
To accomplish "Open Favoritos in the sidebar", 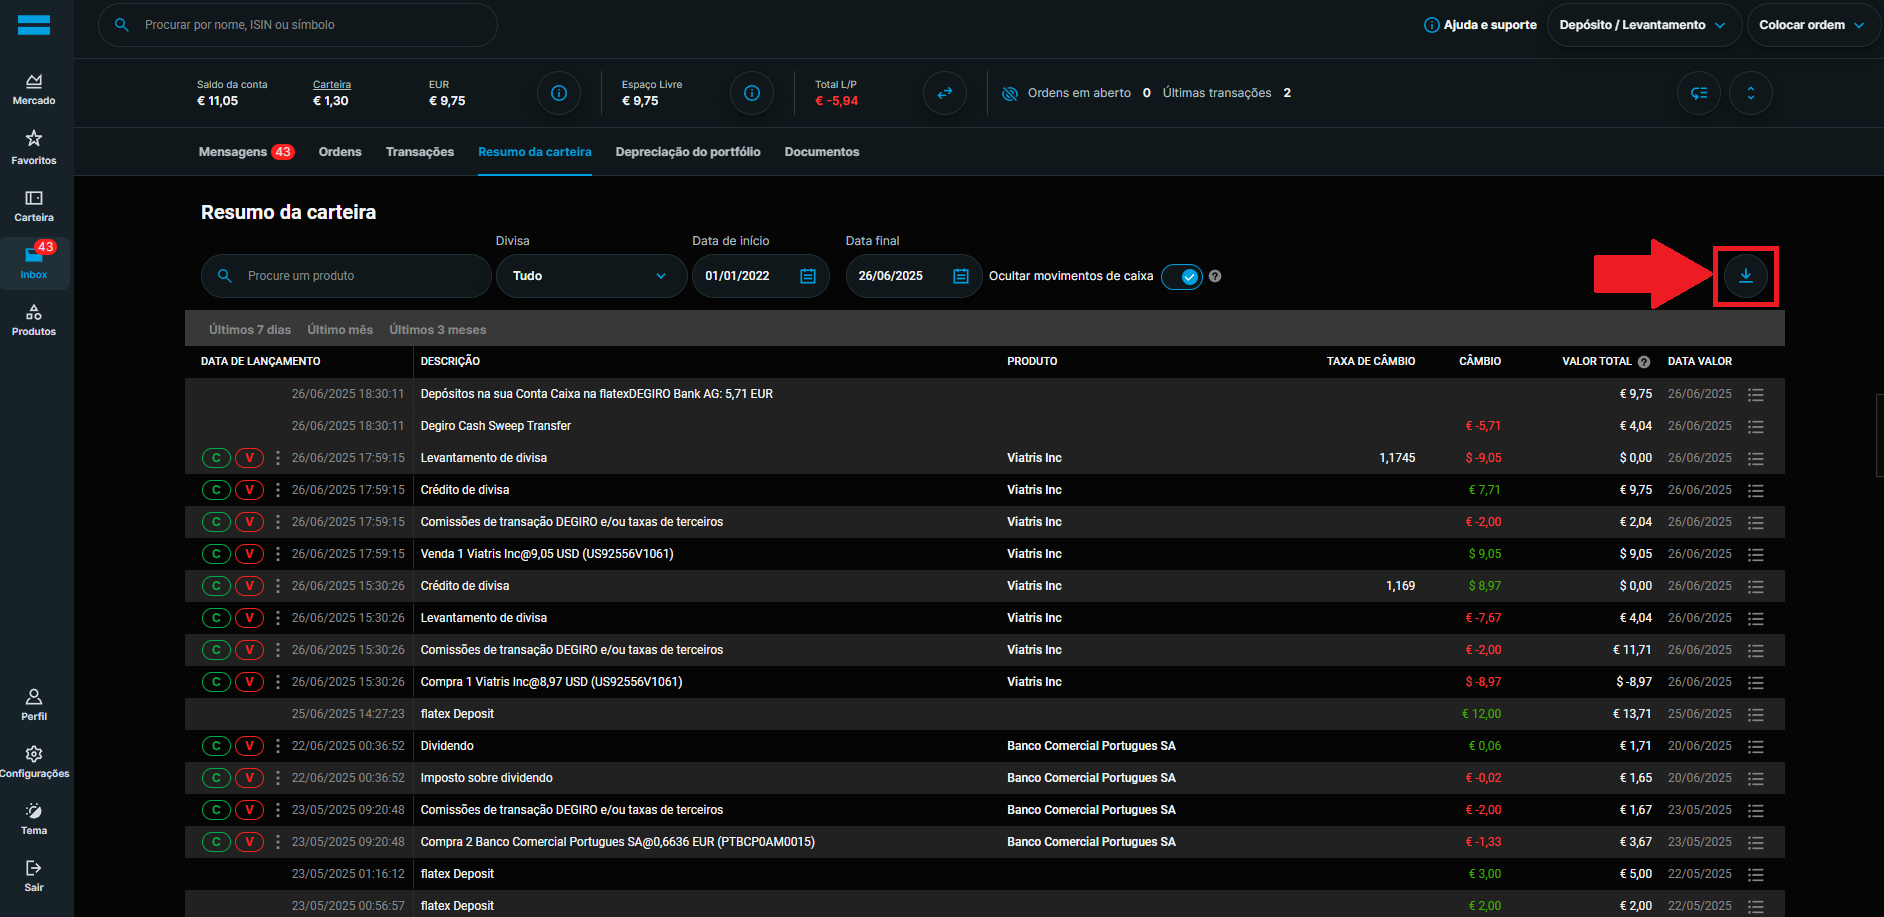I will (34, 147).
